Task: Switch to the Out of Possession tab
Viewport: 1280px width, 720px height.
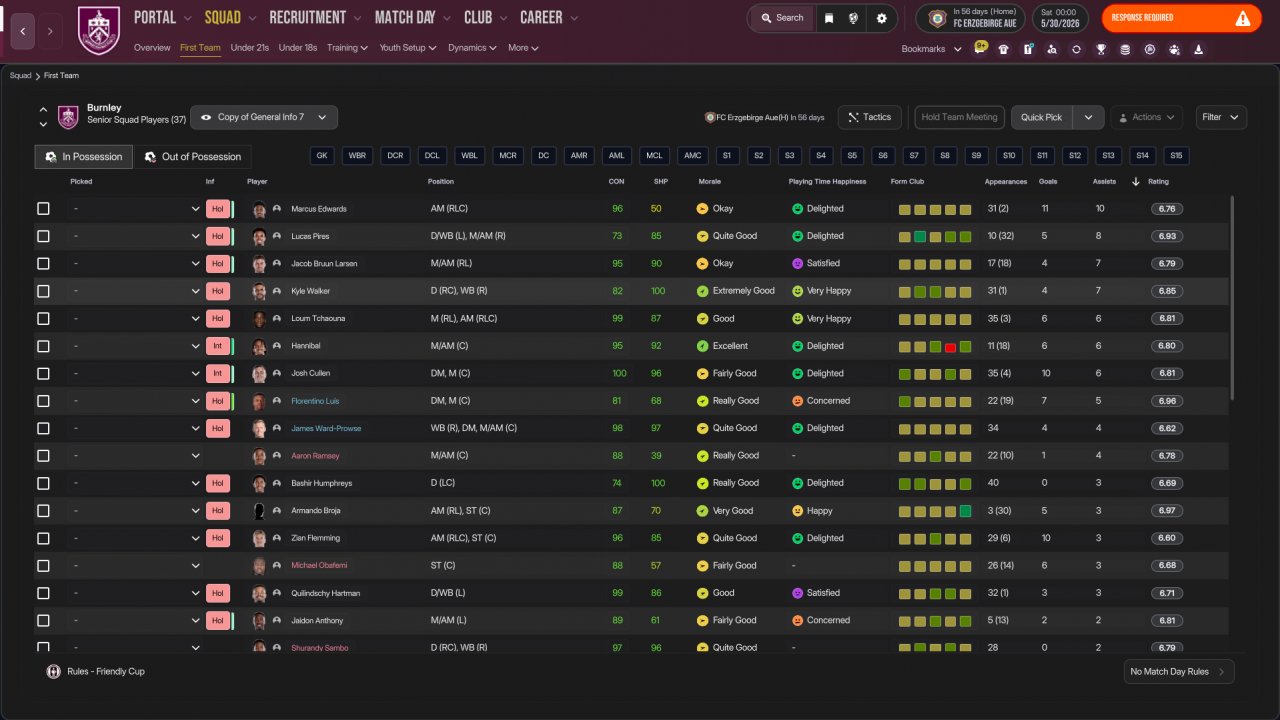Action: (193, 157)
